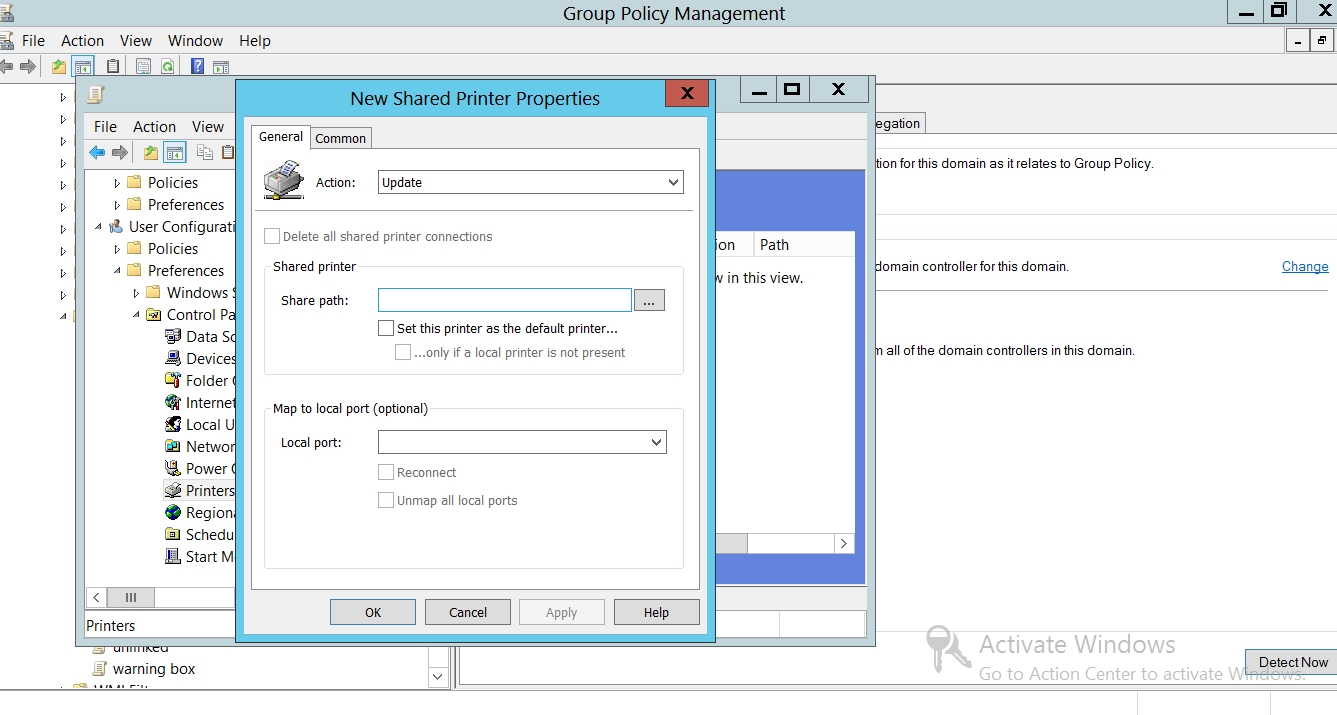Select the Network Options node icon

click(x=173, y=446)
